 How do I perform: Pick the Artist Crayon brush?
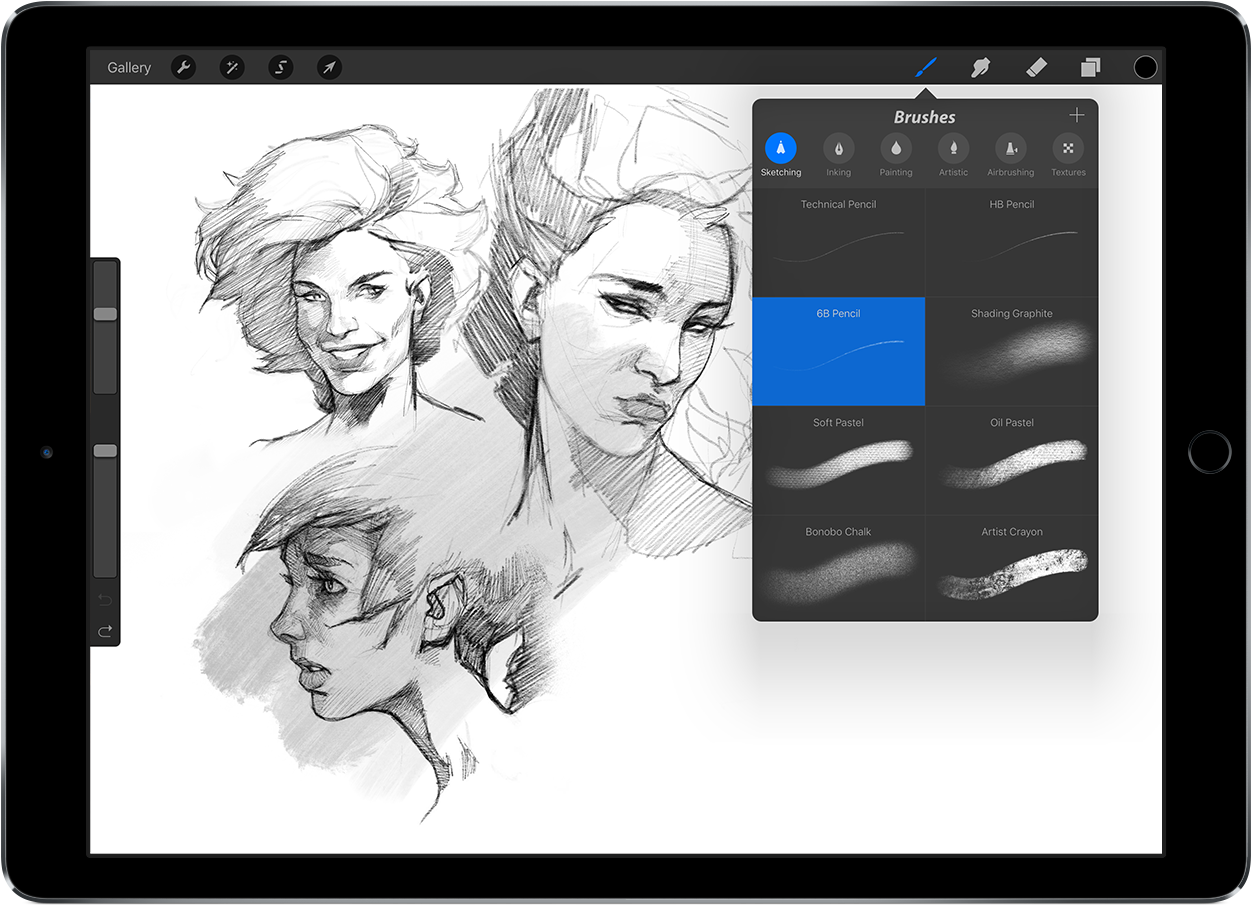click(1011, 568)
